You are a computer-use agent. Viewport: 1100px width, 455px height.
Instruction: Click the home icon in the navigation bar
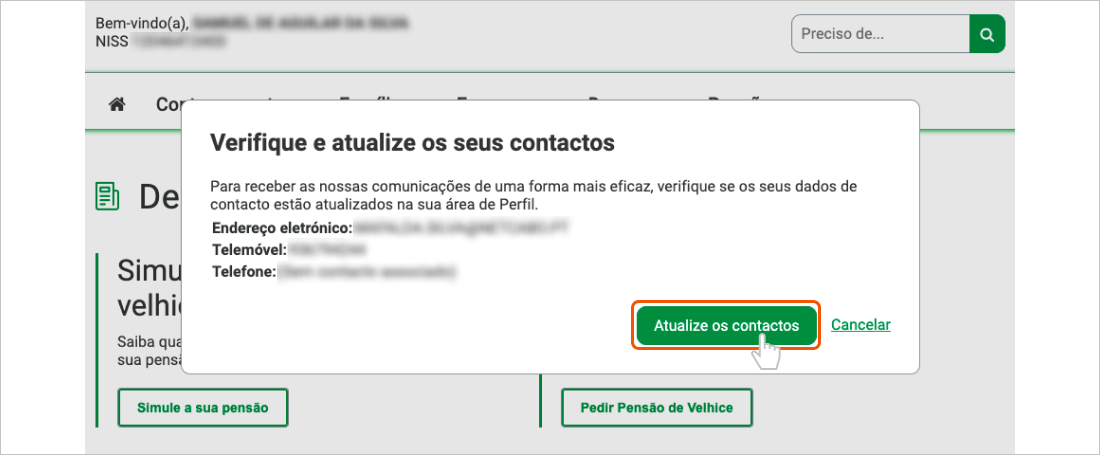click(x=118, y=104)
